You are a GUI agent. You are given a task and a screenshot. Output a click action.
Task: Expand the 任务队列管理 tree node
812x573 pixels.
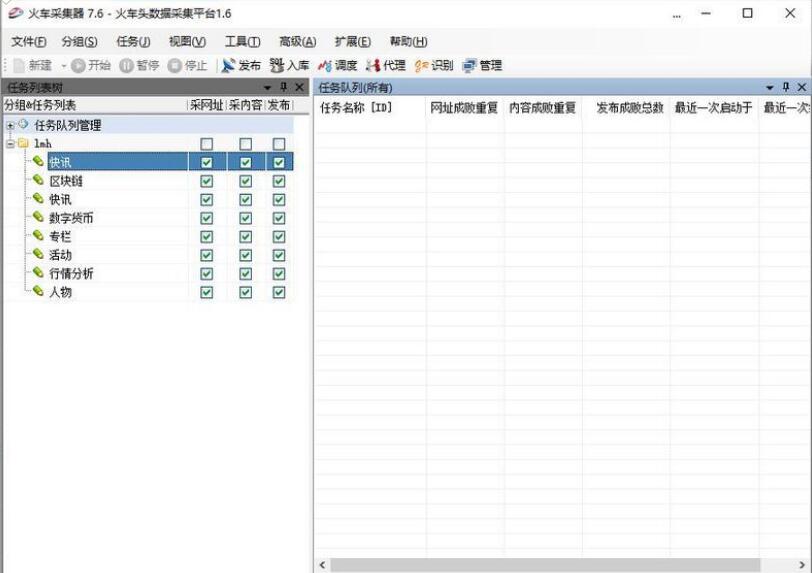pos(10,126)
